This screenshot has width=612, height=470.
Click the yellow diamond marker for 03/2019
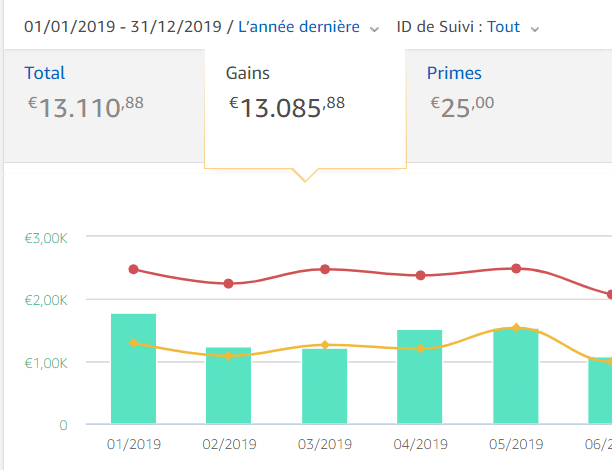(x=325, y=345)
